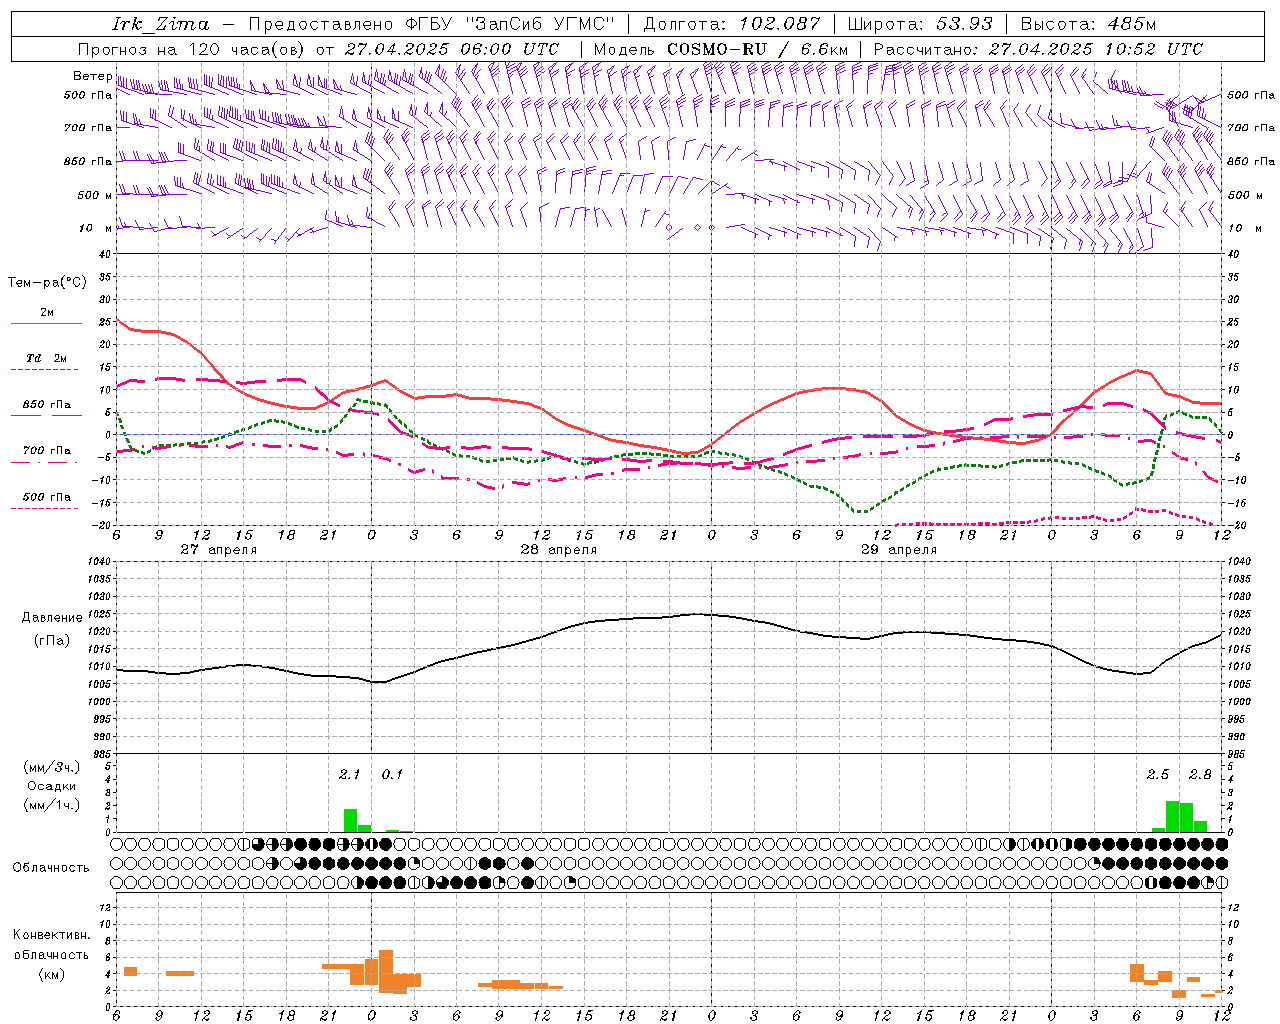1280x1024 pixels.
Task: Click the precipitation amount 2.1
Action: click(349, 775)
